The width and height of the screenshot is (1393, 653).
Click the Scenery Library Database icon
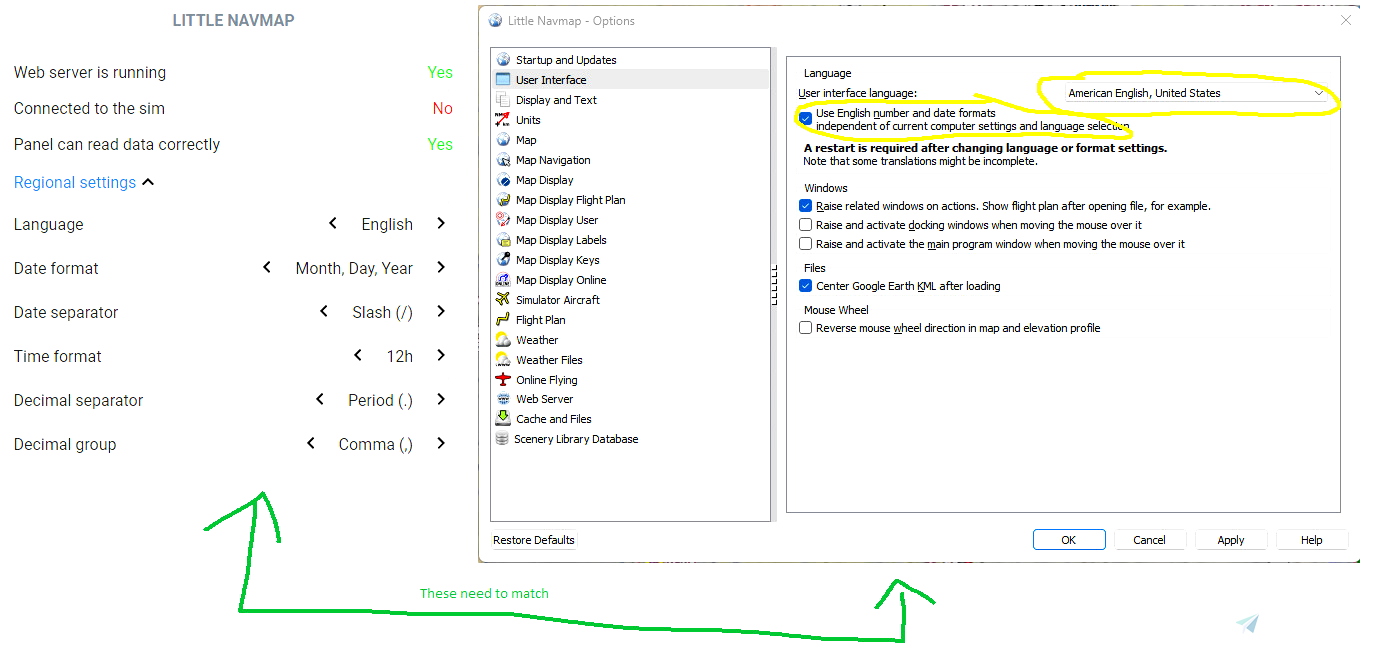tap(503, 439)
